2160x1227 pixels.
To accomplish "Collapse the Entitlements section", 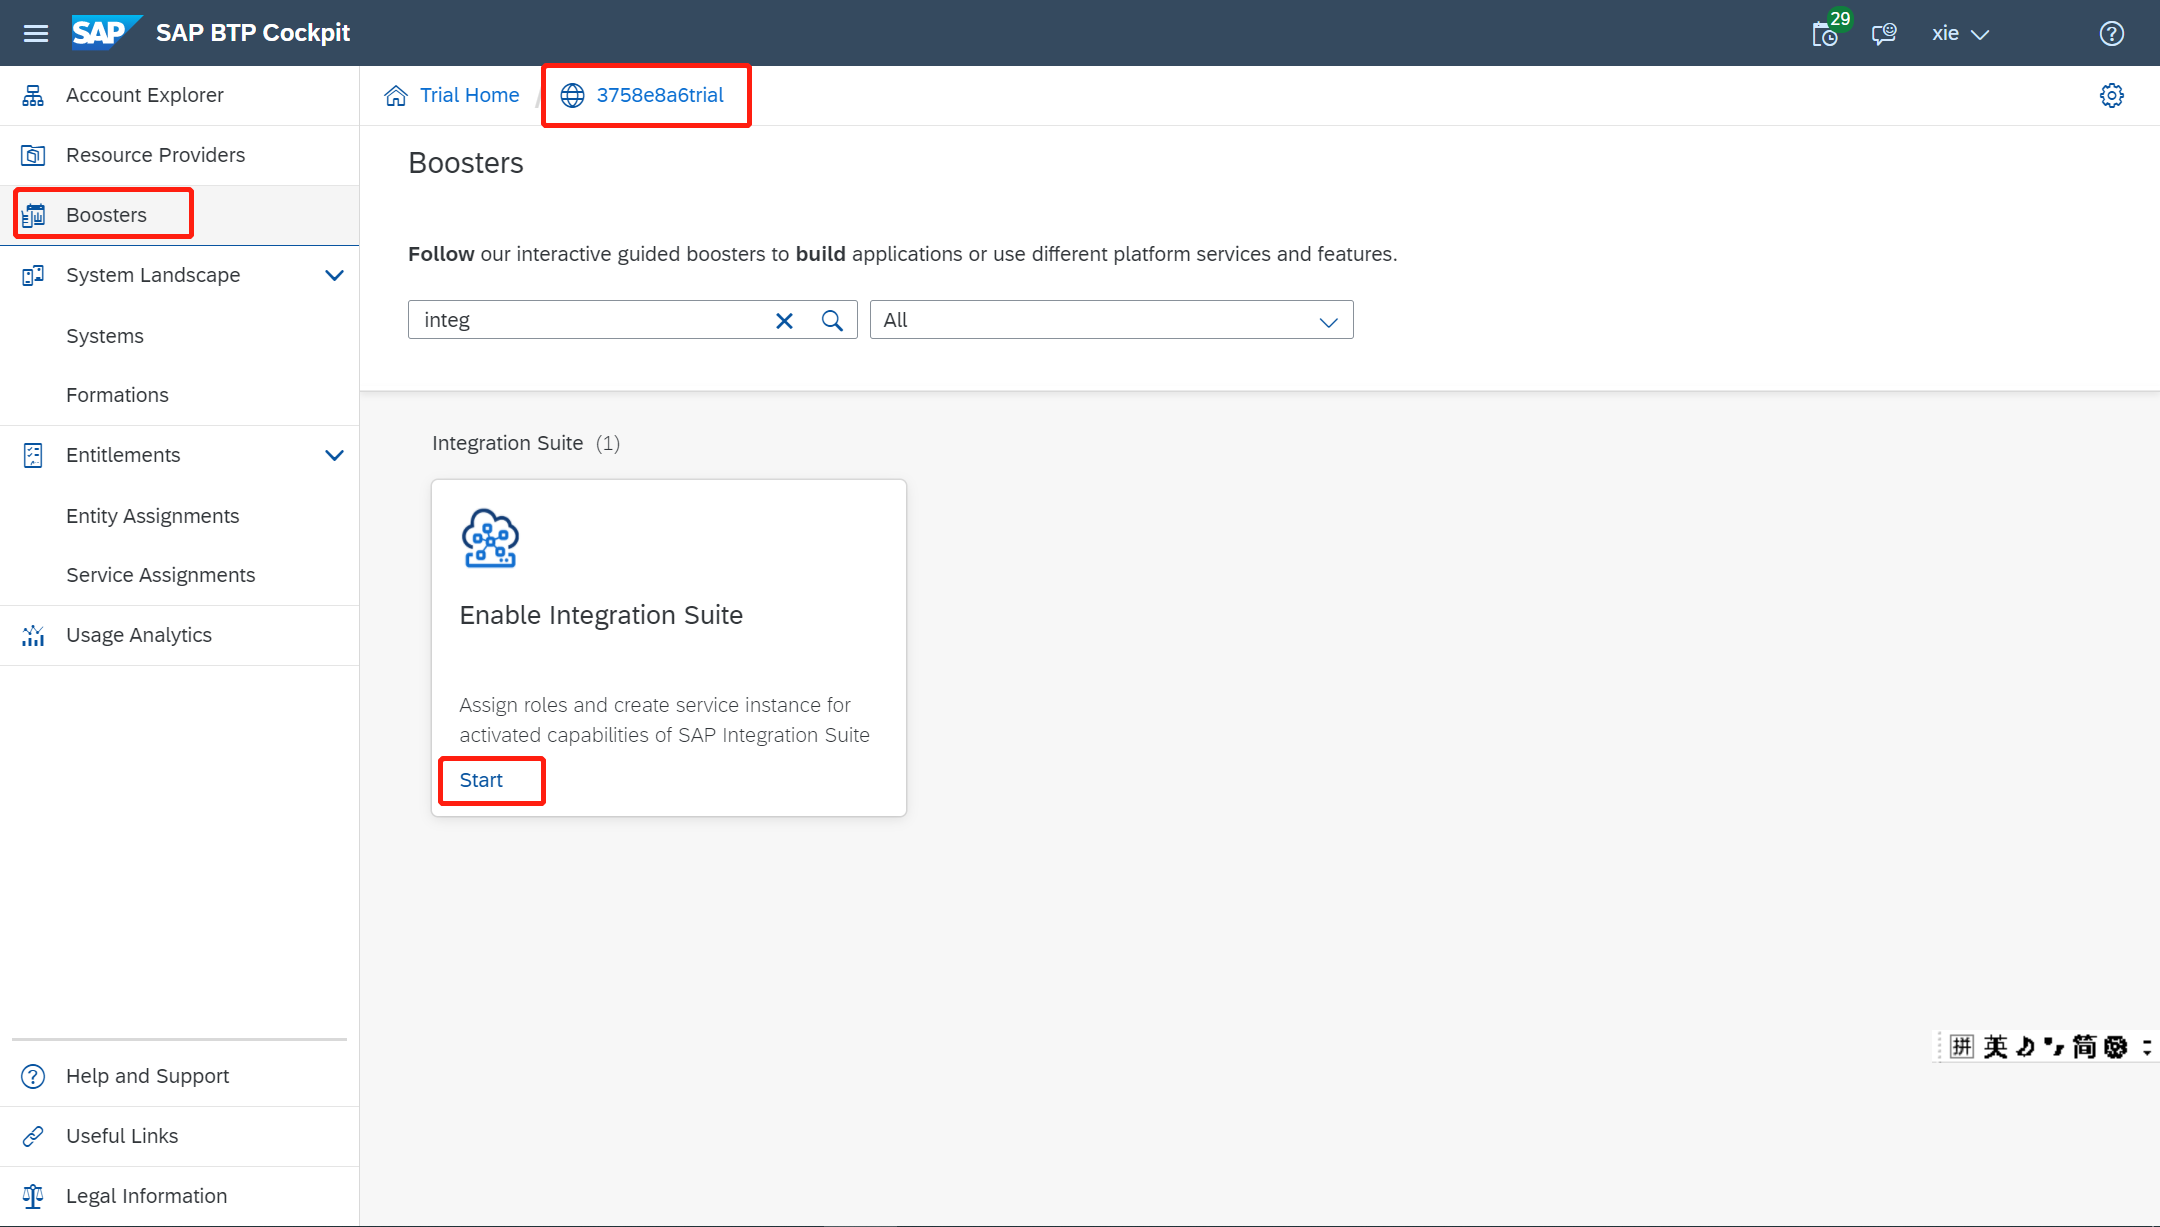I will (335, 455).
